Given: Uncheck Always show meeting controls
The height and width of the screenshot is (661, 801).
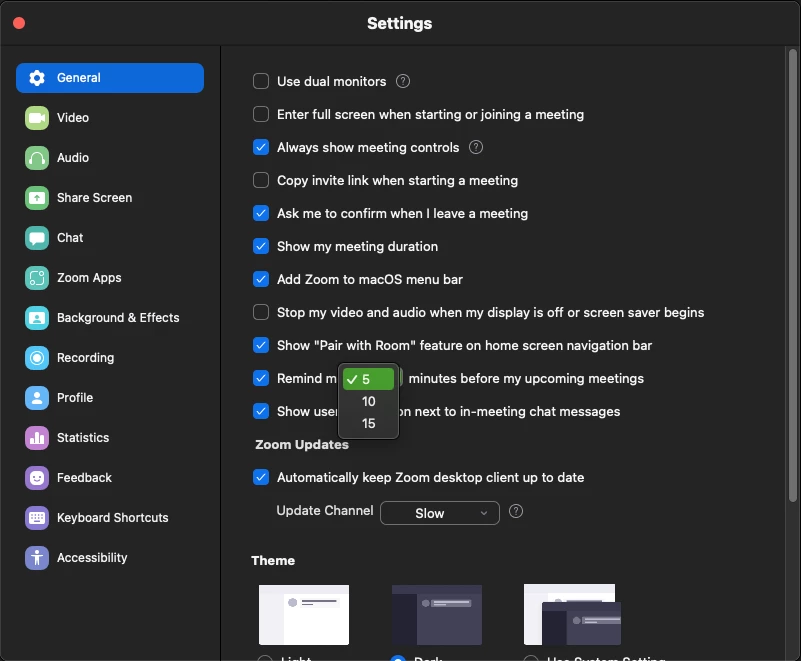Looking at the screenshot, I should [261, 147].
